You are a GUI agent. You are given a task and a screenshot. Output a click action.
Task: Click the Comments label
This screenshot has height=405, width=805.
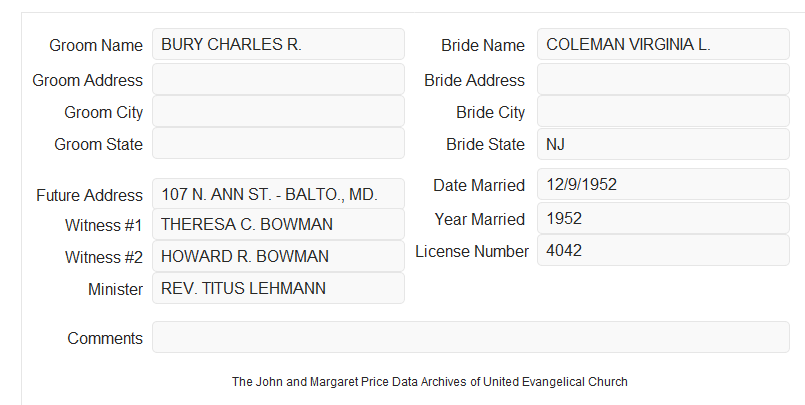point(105,338)
